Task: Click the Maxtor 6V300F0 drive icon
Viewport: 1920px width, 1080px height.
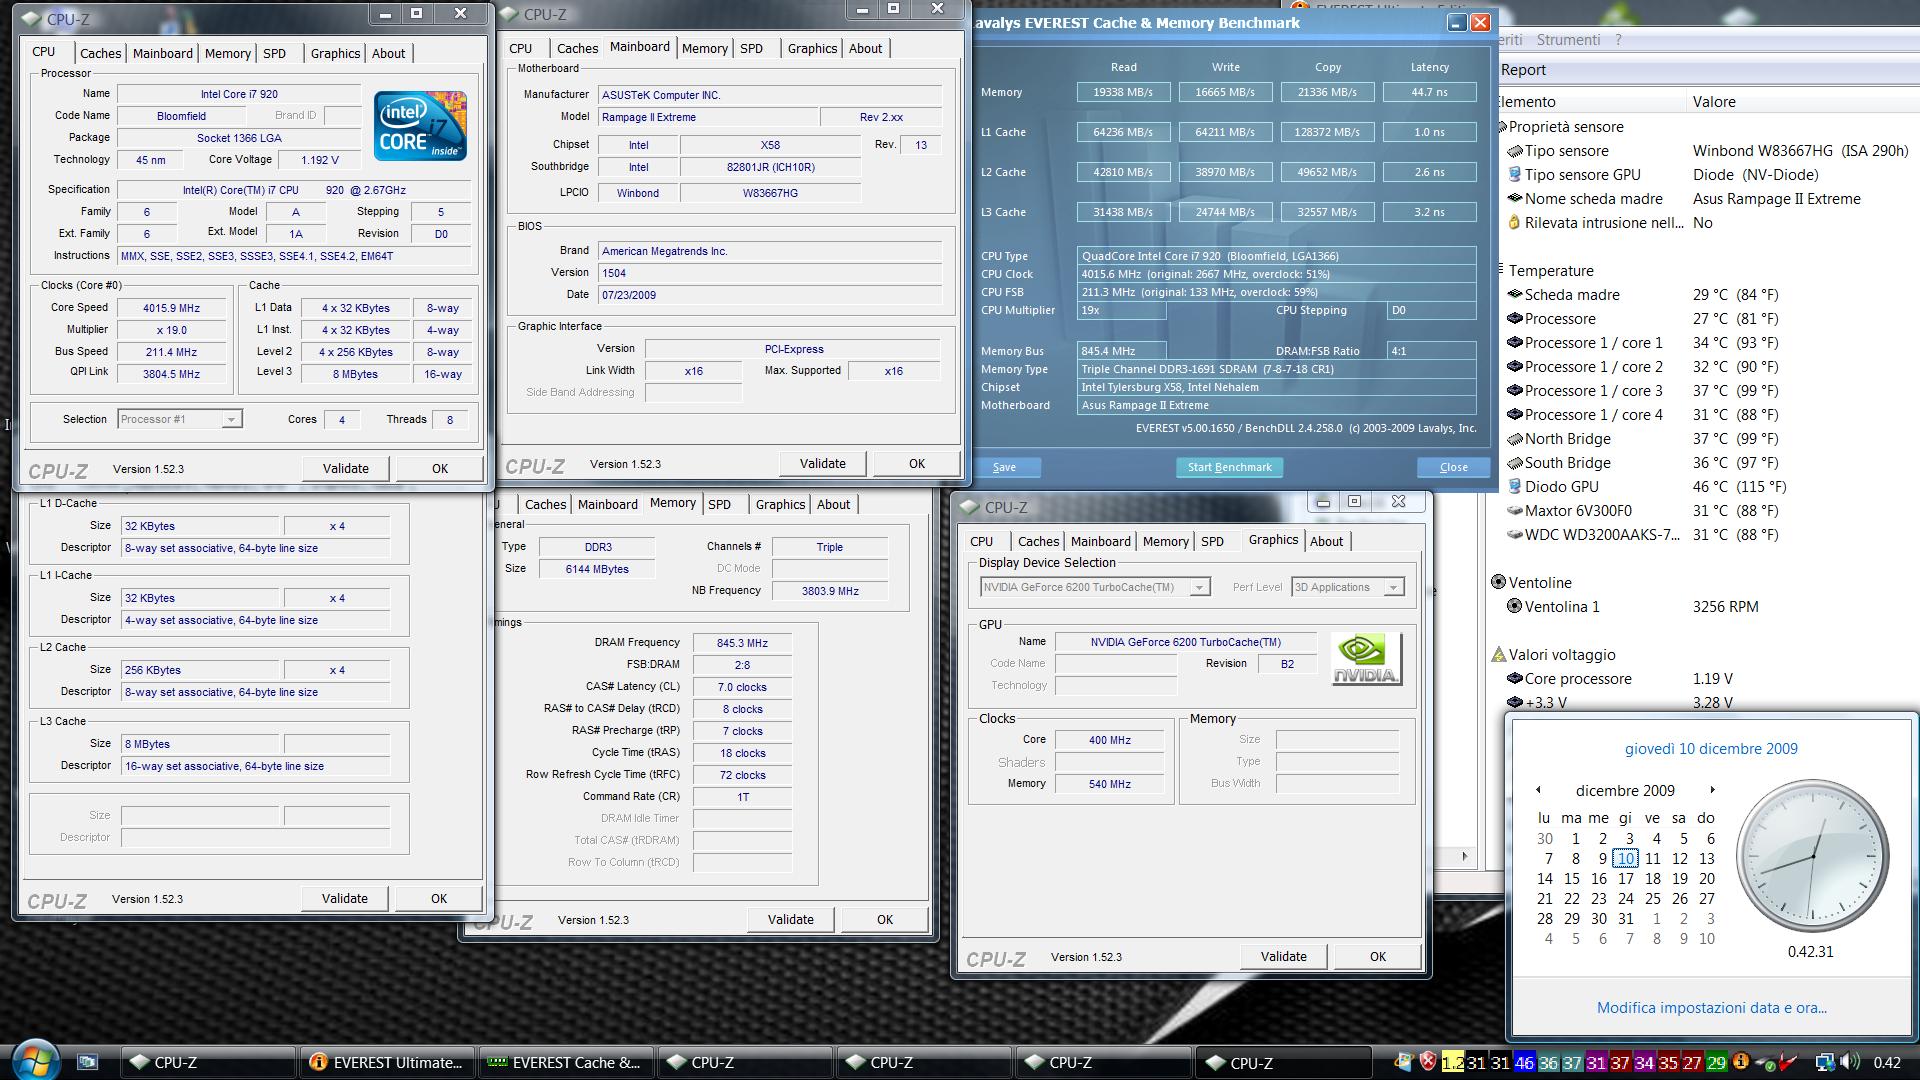Action: tap(1515, 511)
